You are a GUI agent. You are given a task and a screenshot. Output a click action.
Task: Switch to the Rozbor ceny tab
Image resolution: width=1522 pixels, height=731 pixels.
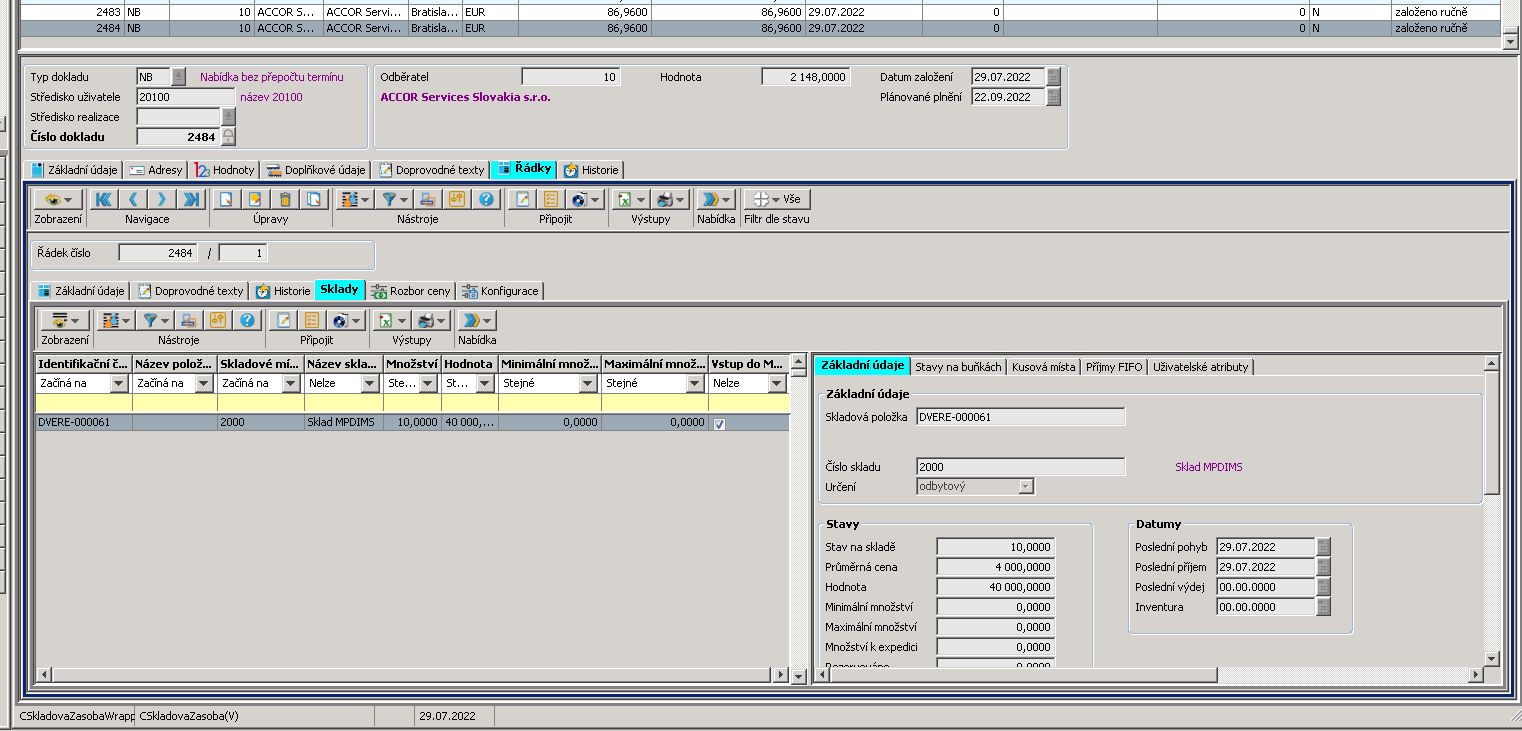pyautogui.click(x=410, y=291)
